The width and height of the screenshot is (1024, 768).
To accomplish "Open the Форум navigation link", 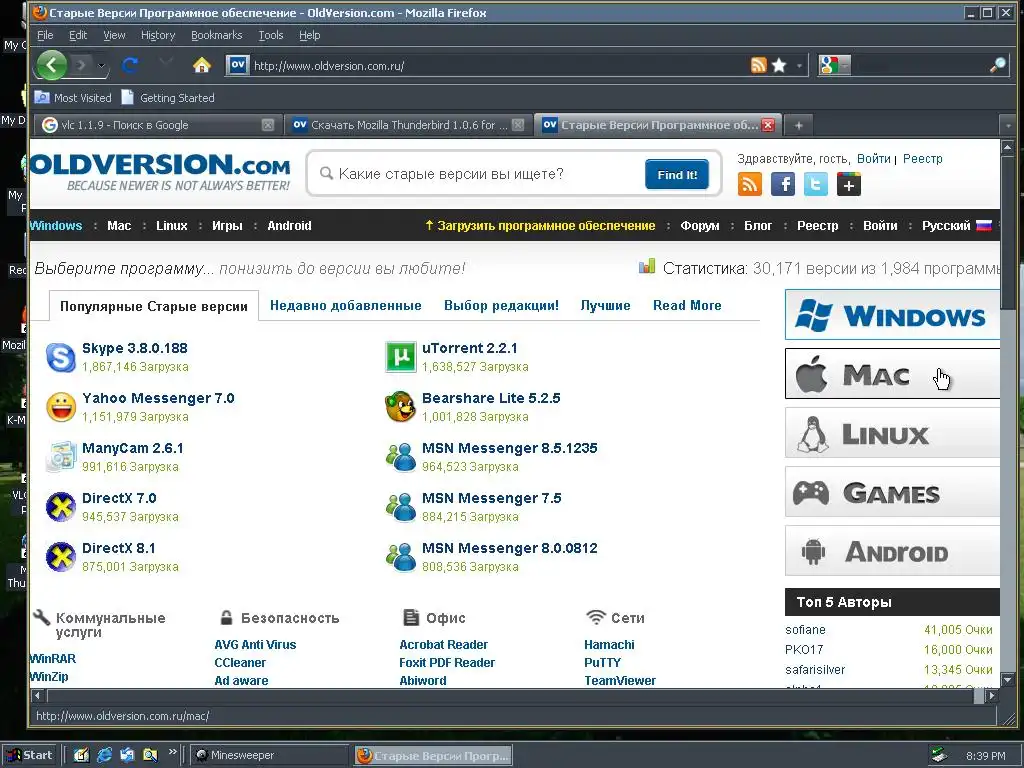I will [699, 225].
